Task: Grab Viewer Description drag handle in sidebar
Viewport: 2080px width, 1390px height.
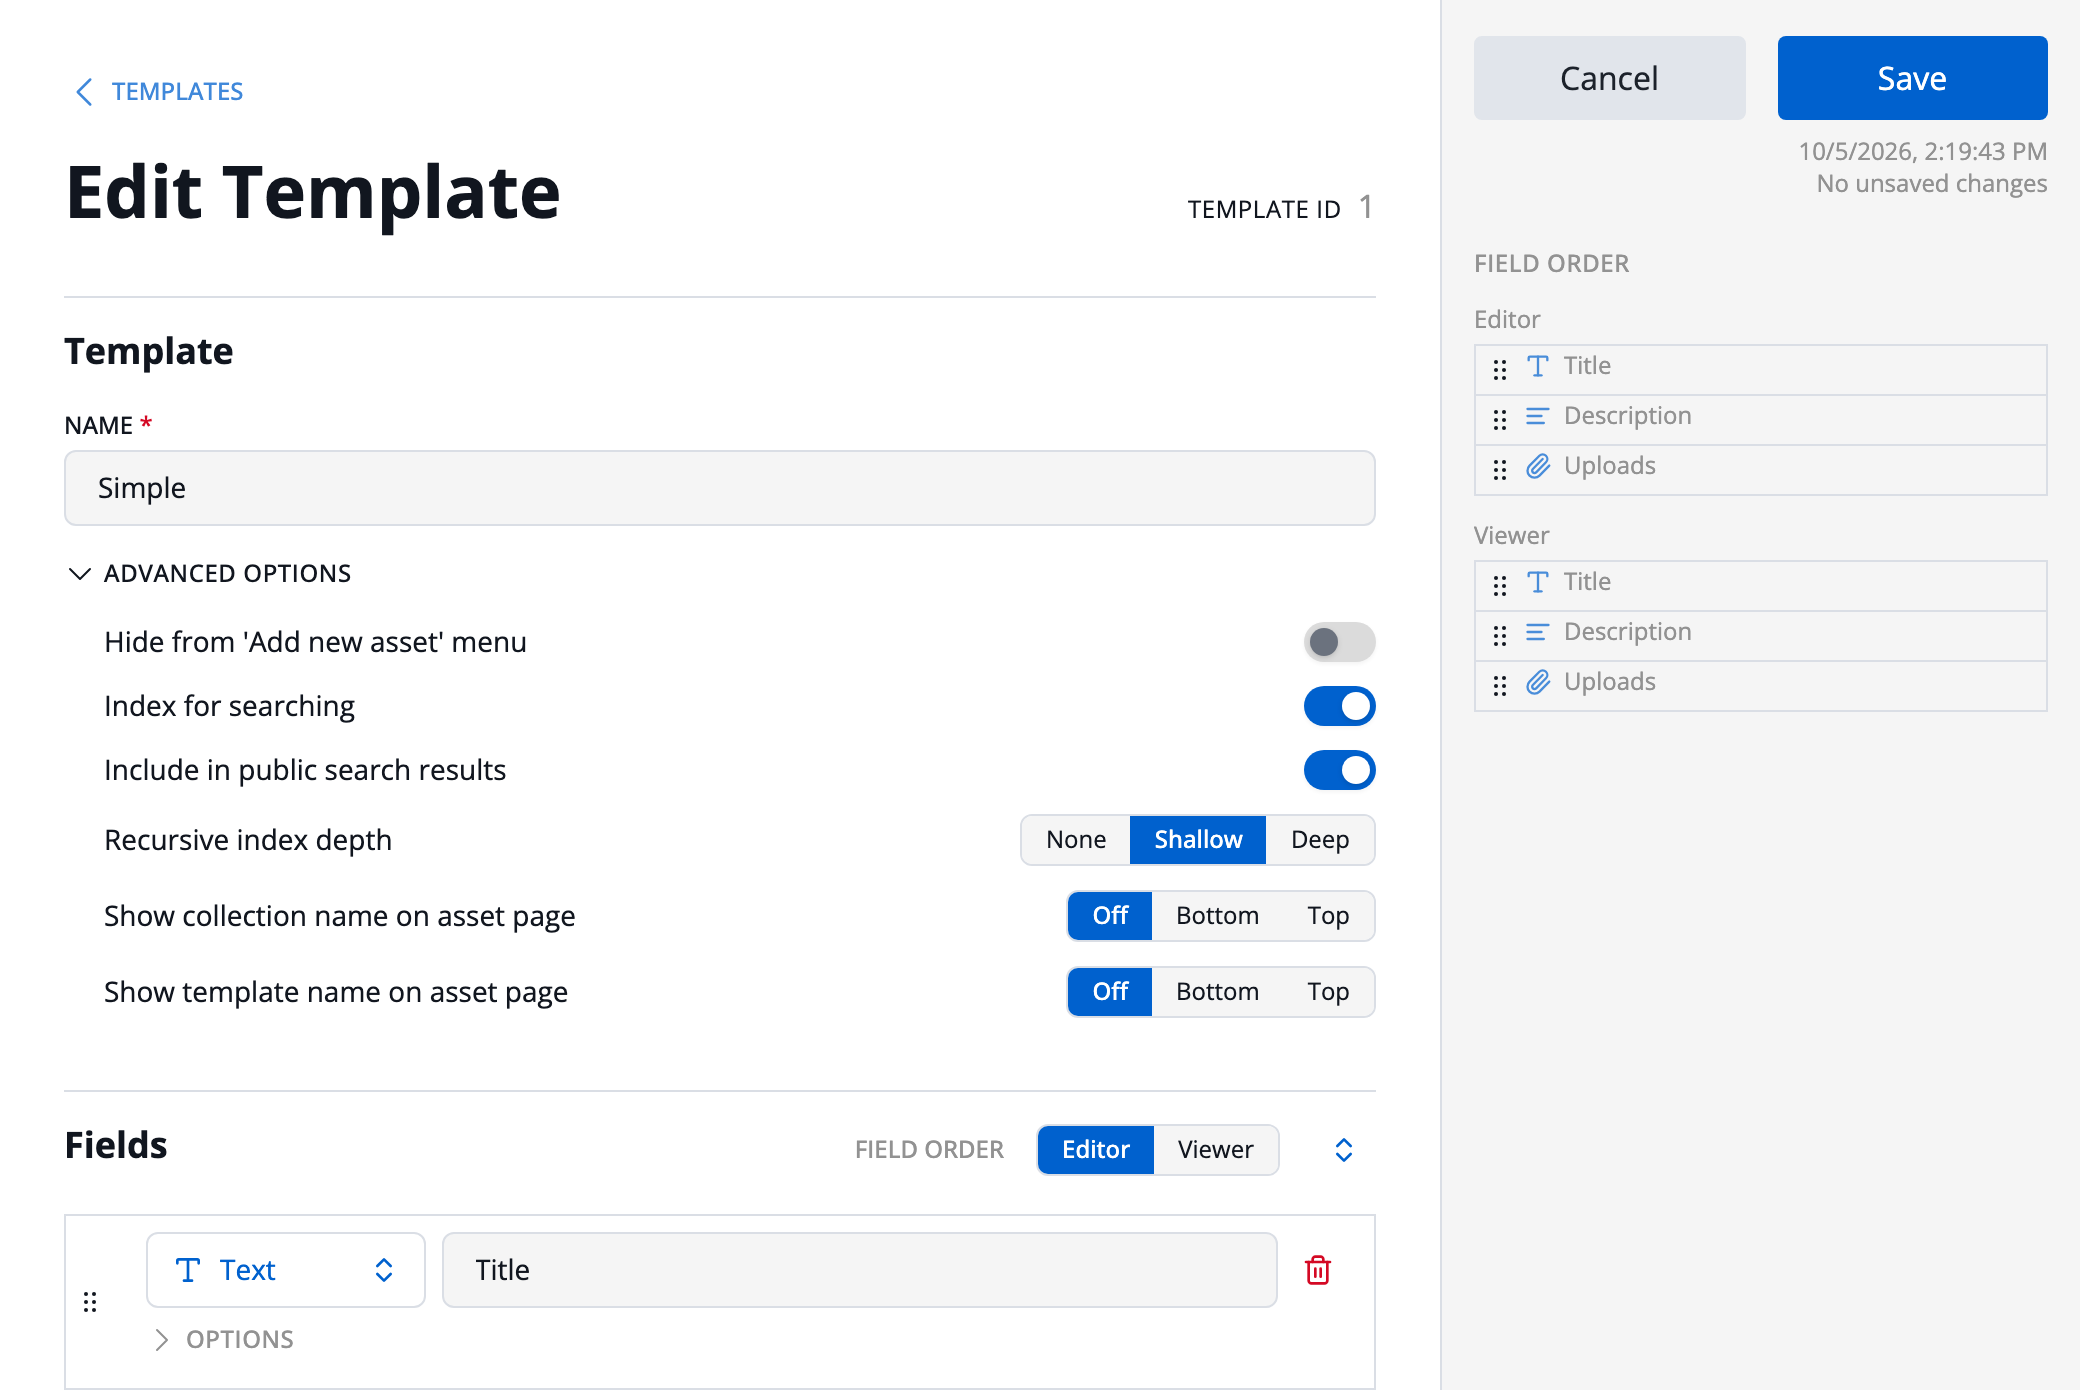Action: click(x=1500, y=636)
